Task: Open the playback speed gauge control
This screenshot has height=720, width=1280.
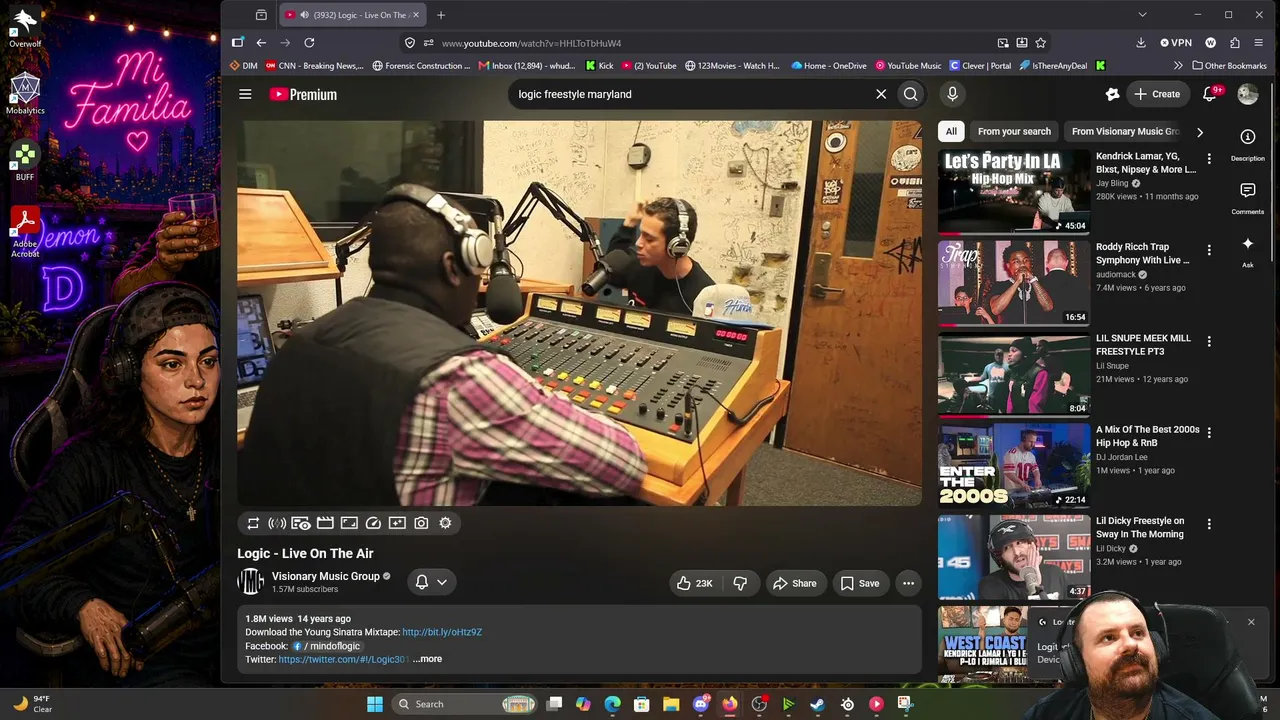Action: (x=373, y=523)
